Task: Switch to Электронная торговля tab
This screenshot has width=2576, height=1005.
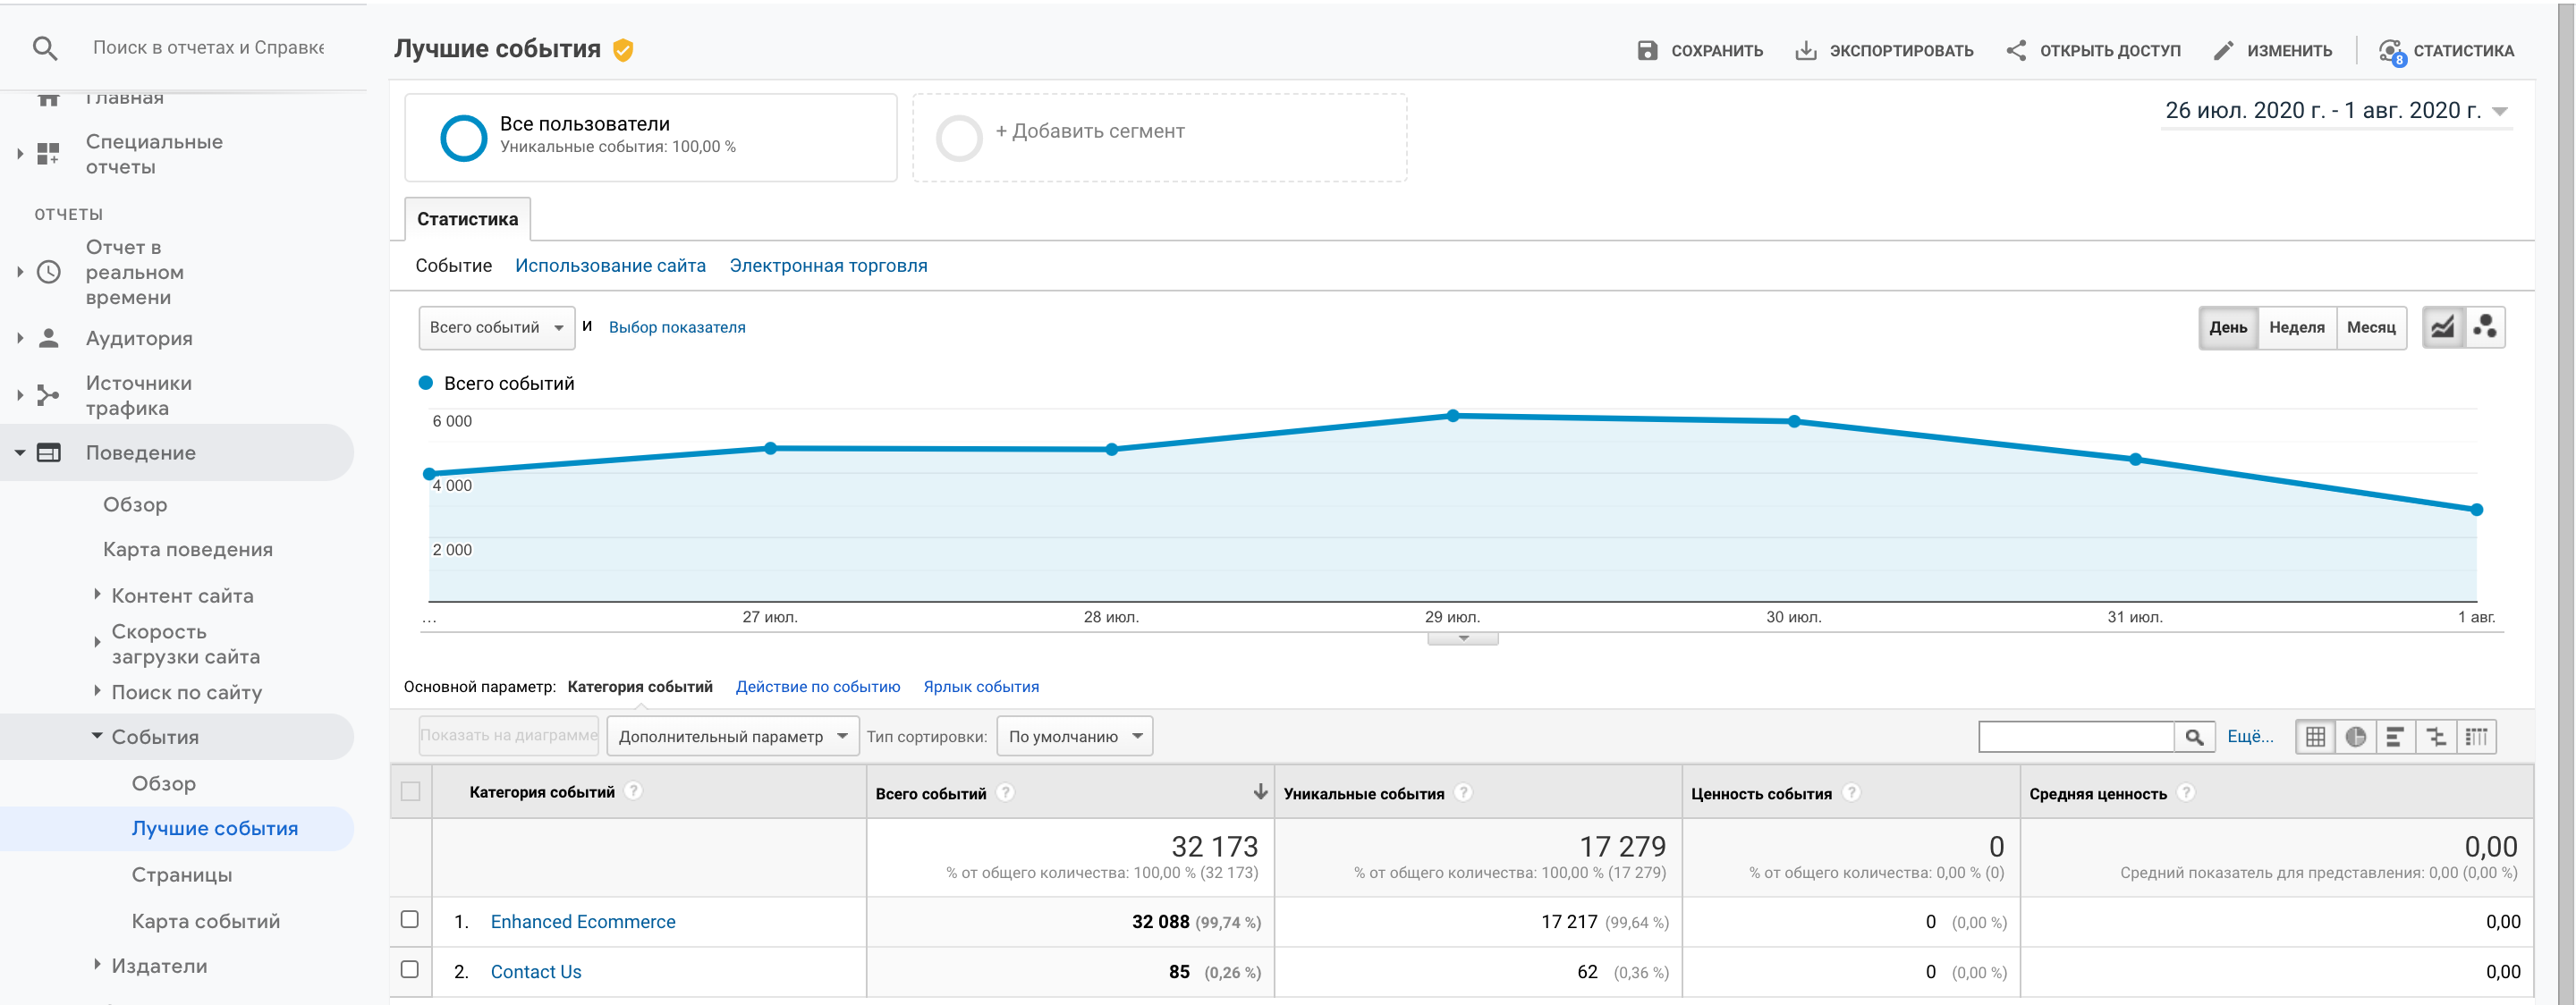Action: 828,266
